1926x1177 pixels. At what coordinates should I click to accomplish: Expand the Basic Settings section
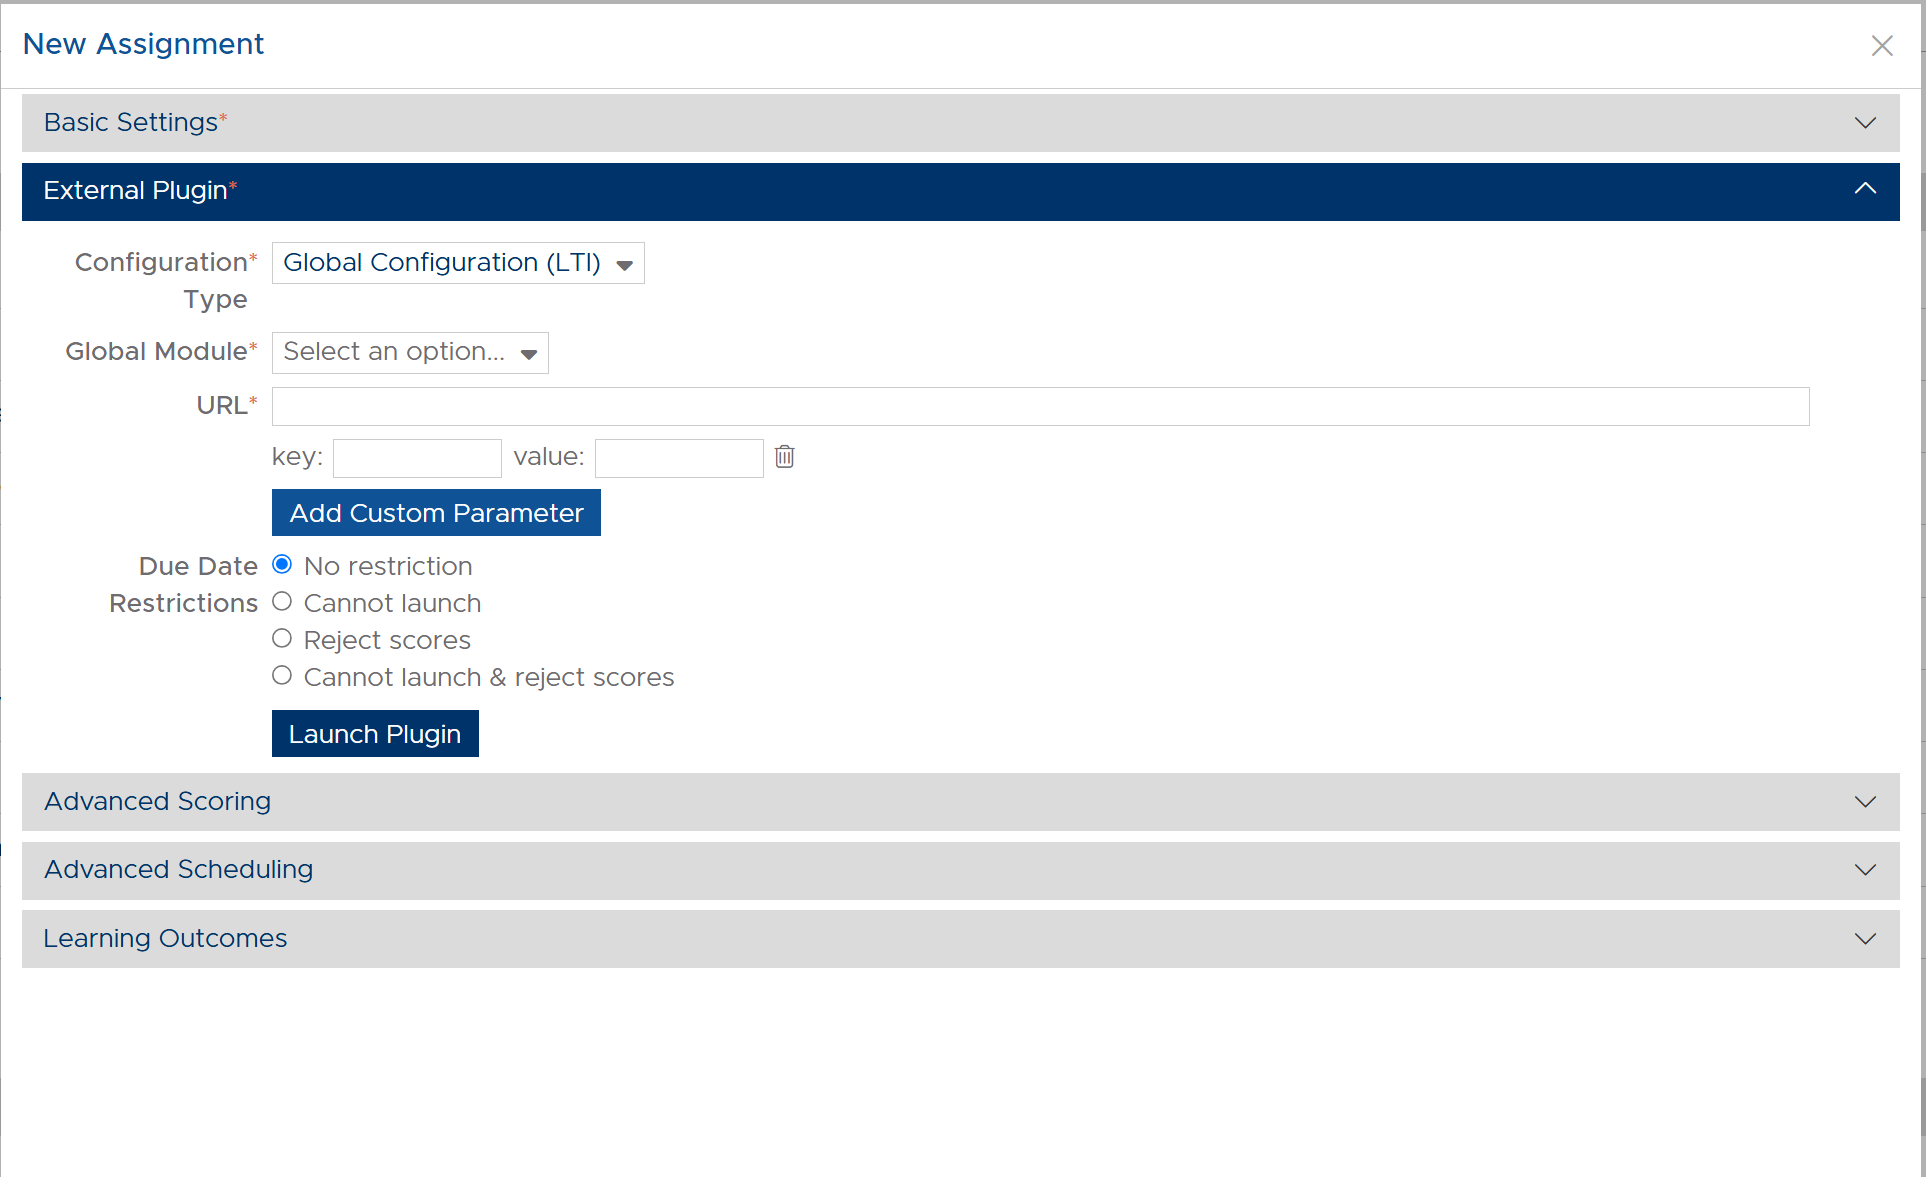(960, 123)
